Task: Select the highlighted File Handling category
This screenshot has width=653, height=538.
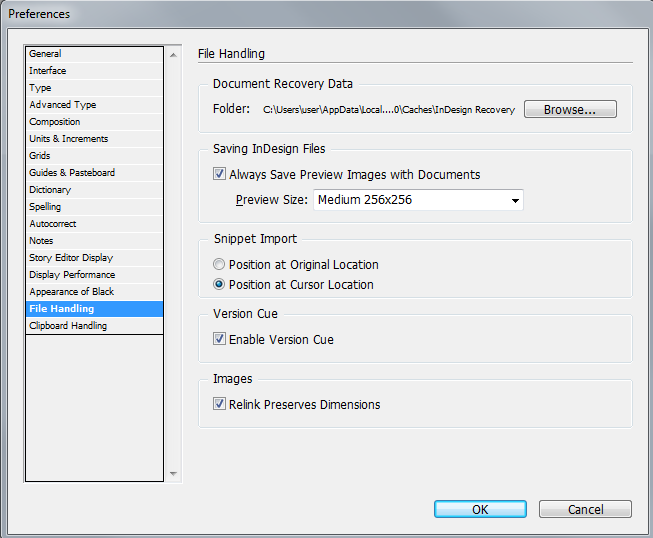Action: tap(94, 309)
